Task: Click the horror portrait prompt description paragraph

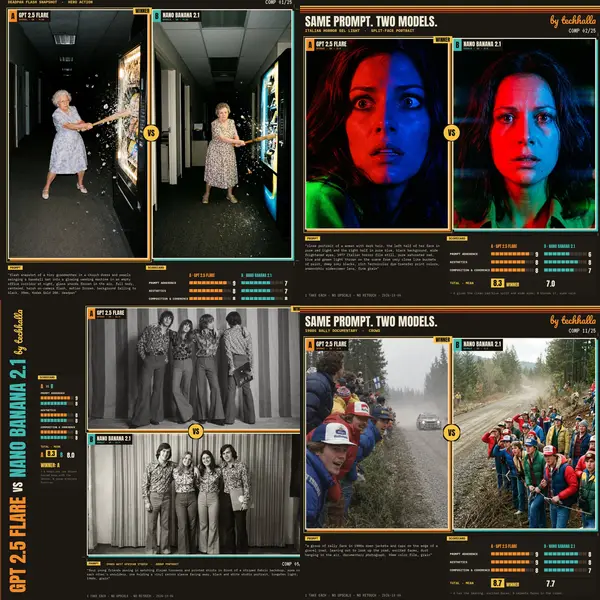Action: [x=373, y=257]
